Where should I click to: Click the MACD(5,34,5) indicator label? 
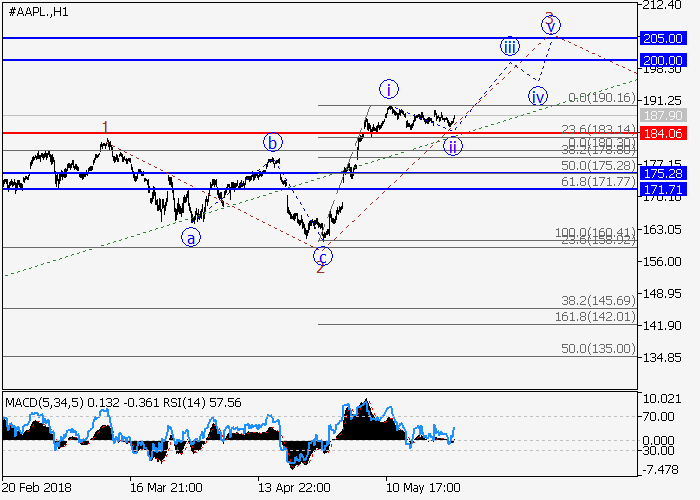[x=41, y=402]
